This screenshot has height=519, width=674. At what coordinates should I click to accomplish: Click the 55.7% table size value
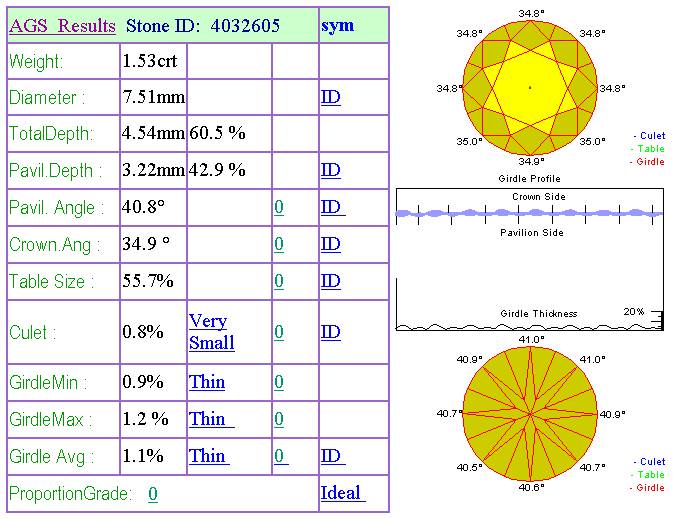tap(148, 281)
